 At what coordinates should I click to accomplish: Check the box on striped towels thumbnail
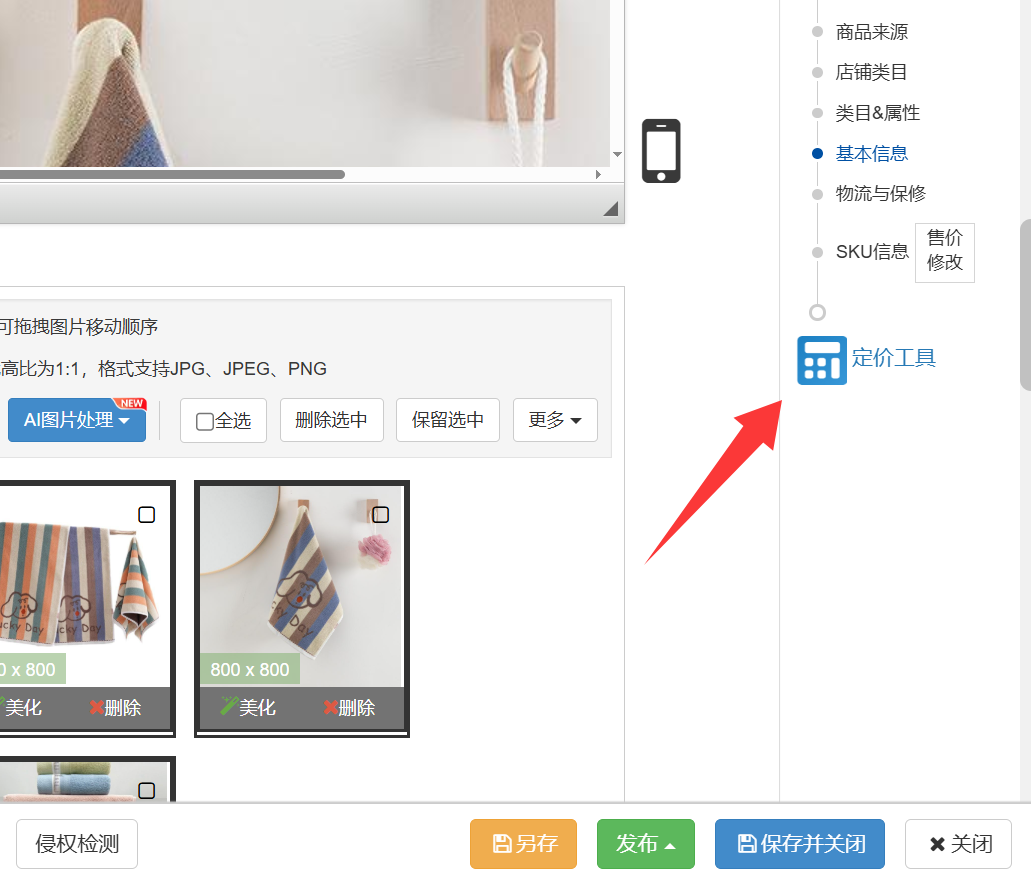click(x=147, y=514)
